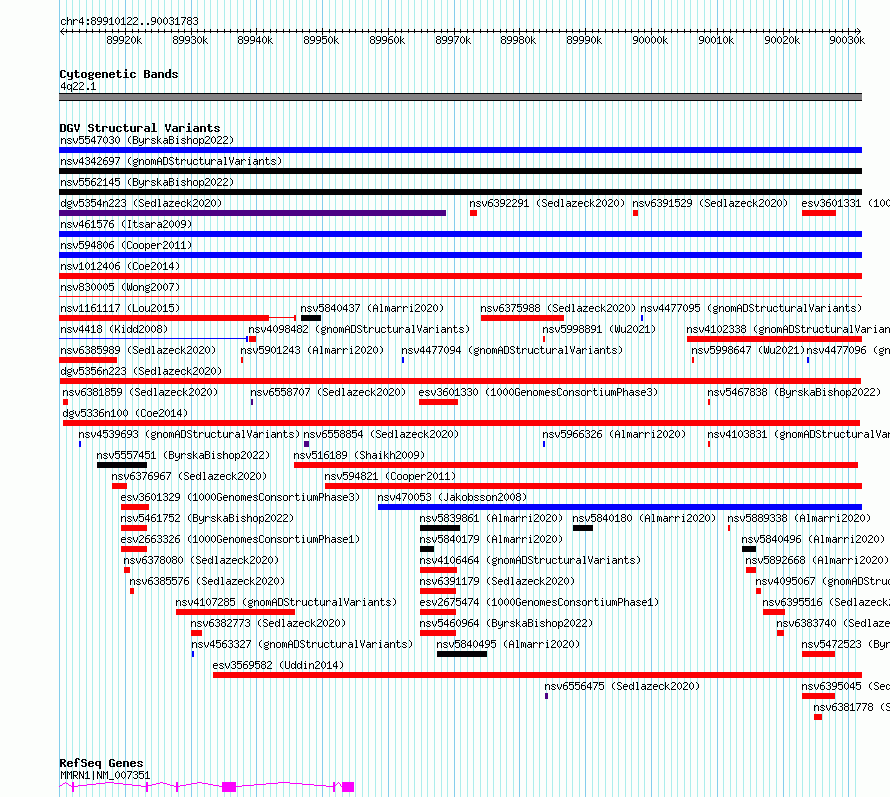Click the nsv6558707 (Sedlazeck2020) label

(x=328, y=392)
